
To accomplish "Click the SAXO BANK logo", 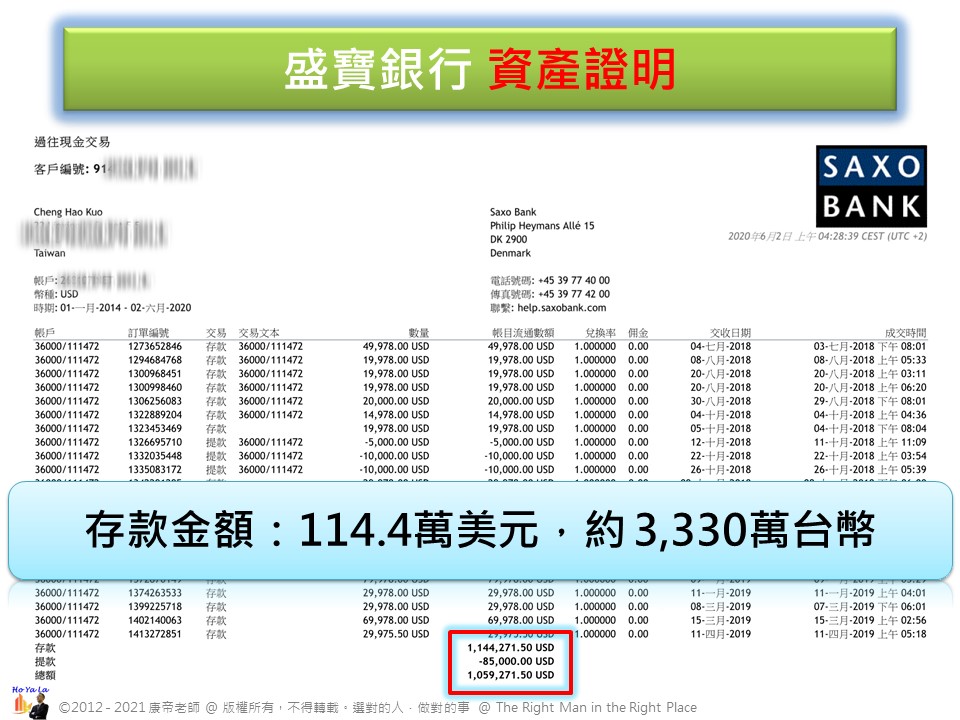I will [871, 186].
